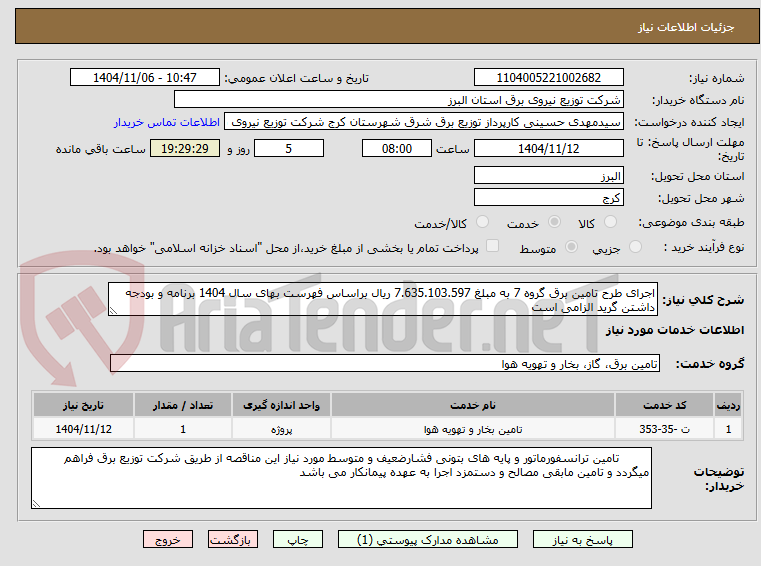The width and height of the screenshot is (761, 566).
Task: Click the شرح کلی نیاز description textarea
Action: coord(383,300)
